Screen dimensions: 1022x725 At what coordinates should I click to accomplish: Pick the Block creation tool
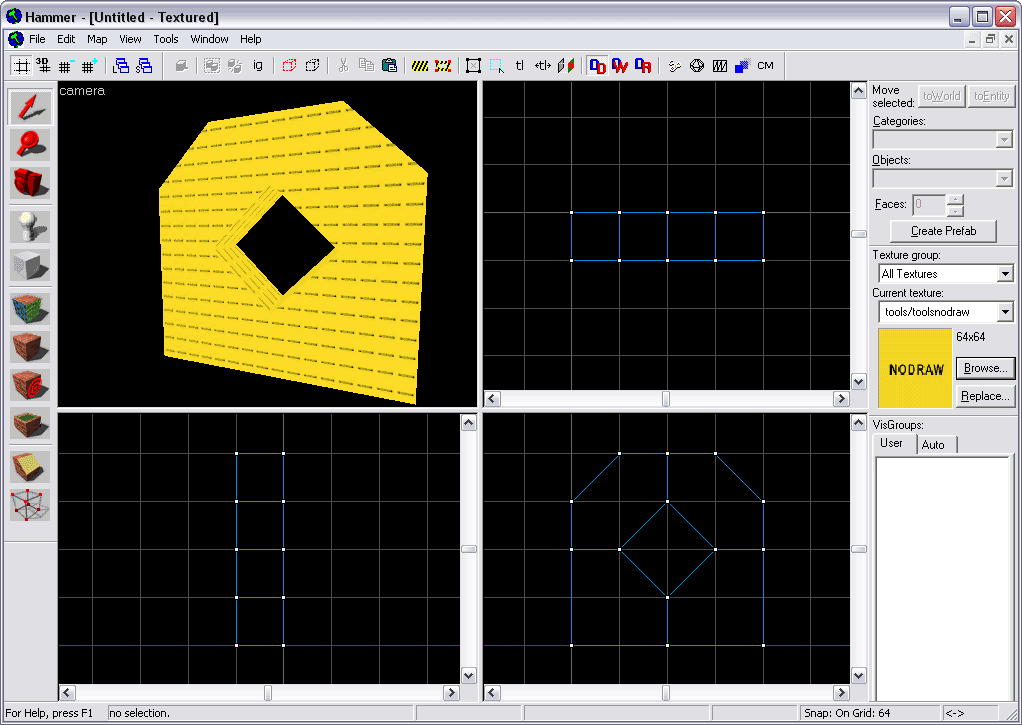click(x=30, y=265)
